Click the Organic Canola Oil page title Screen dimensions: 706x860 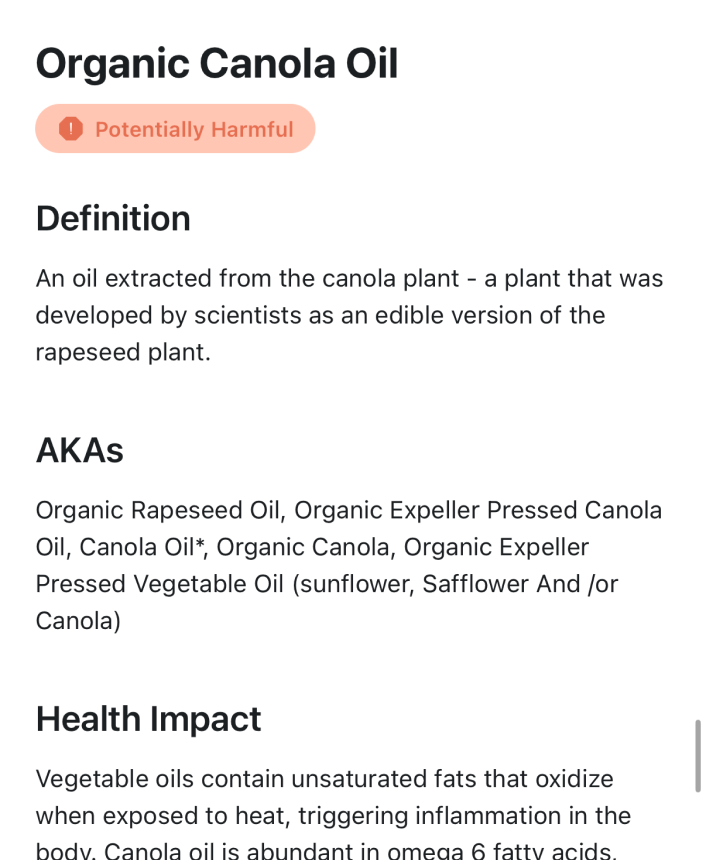click(x=217, y=64)
